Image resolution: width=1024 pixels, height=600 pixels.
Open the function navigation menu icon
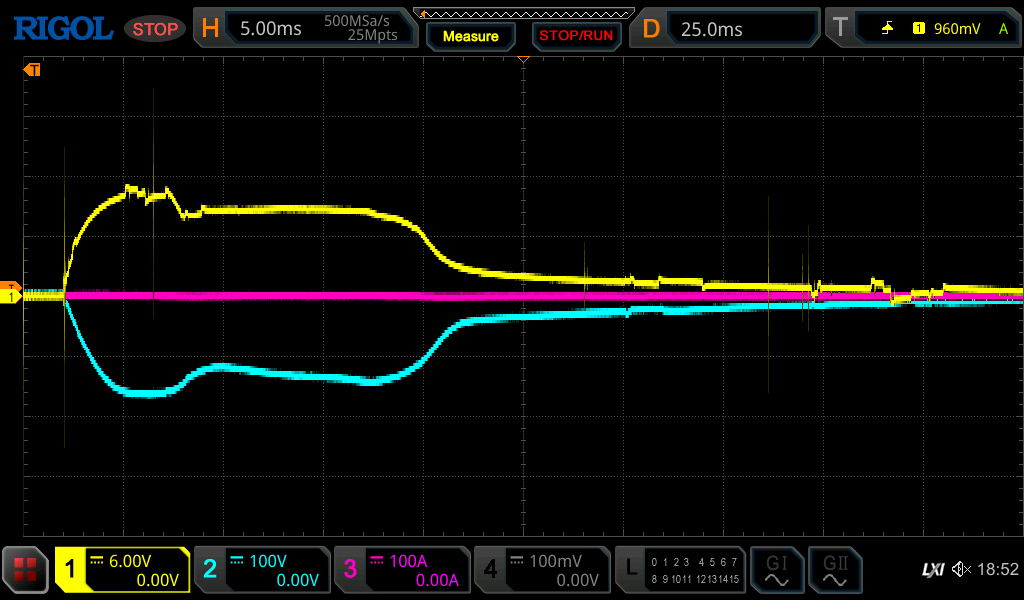(25, 570)
